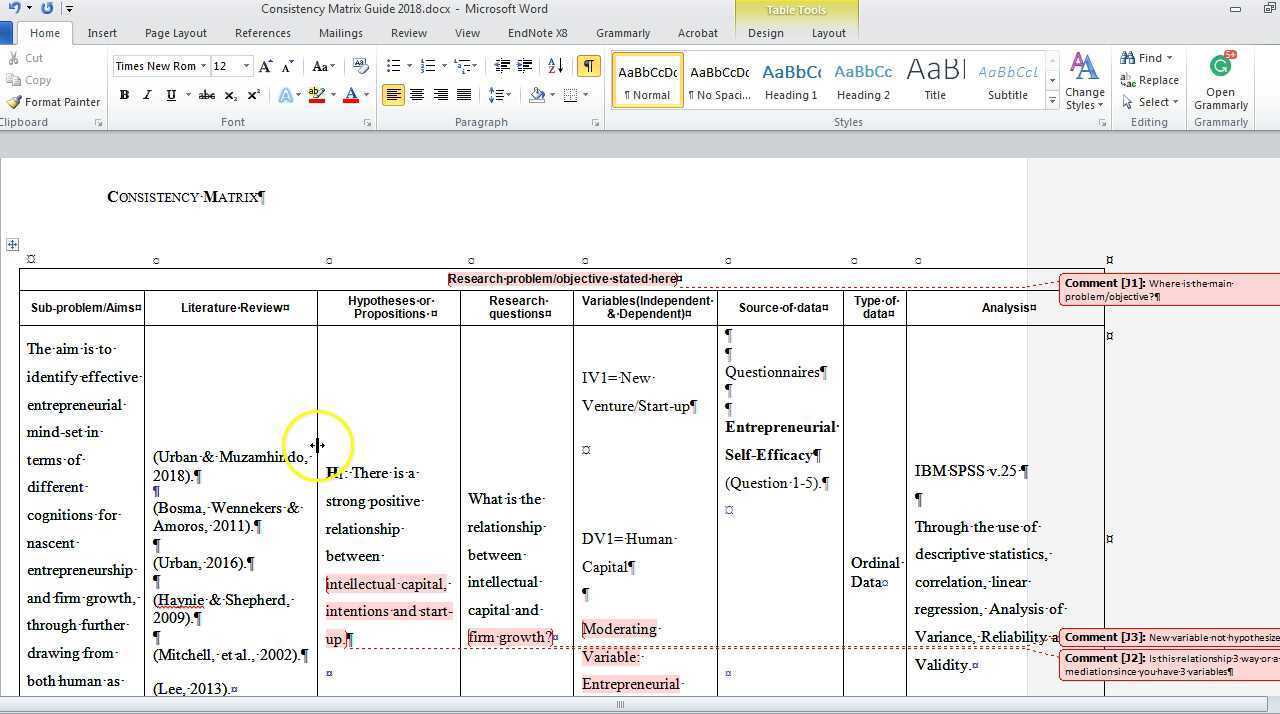The image size is (1280, 714).
Task: Apply subscript formatting
Action: pos(229,95)
